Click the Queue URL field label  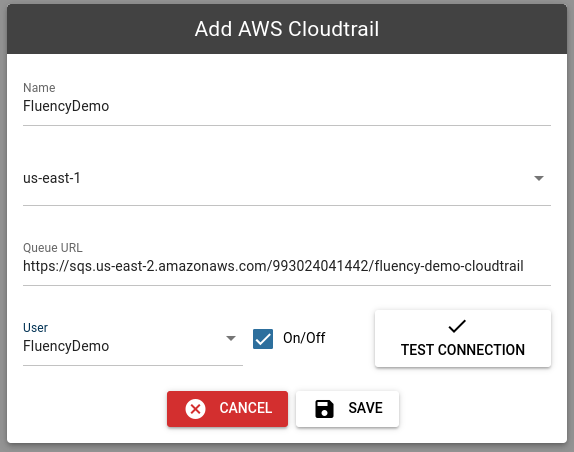pyautogui.click(x=53, y=248)
